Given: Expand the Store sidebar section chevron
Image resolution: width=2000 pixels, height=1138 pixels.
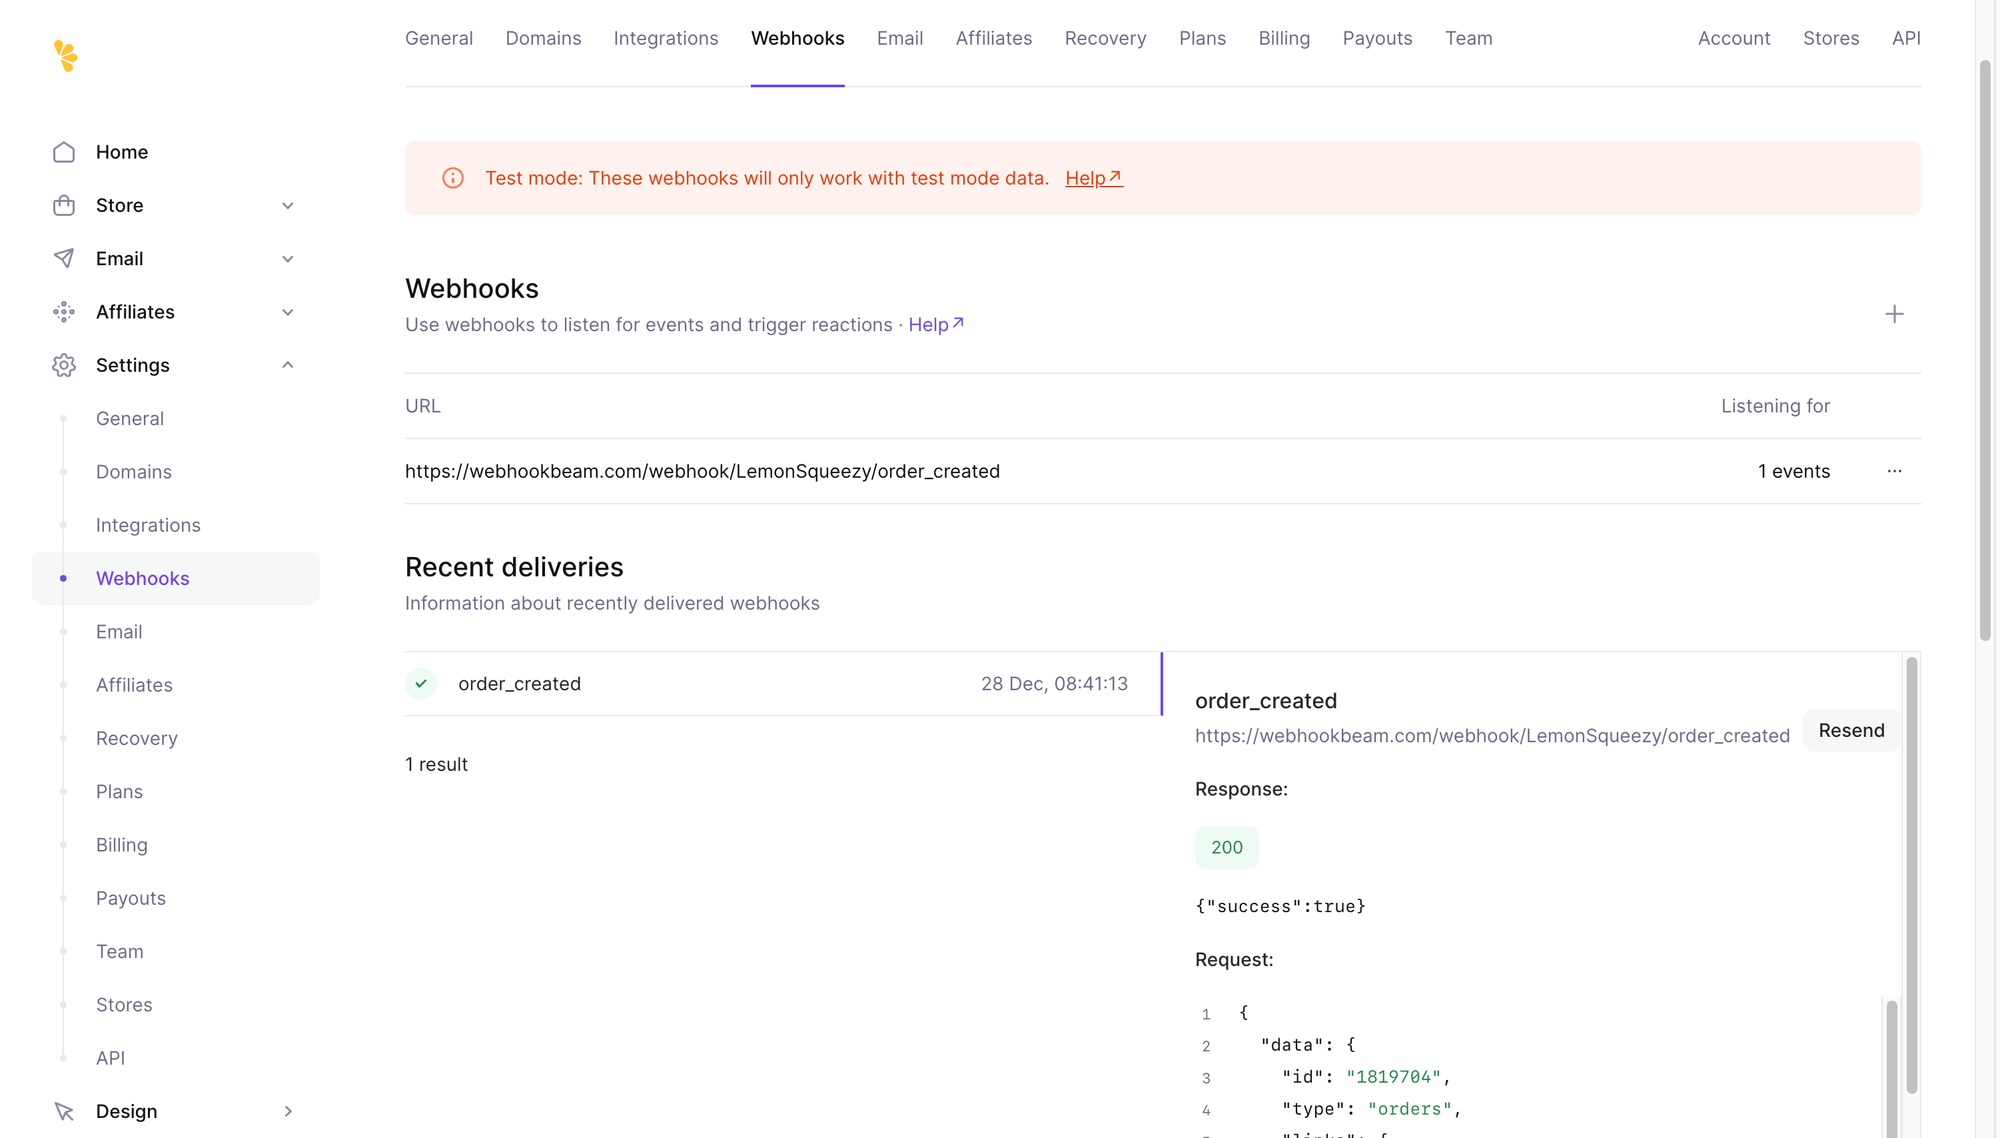Looking at the screenshot, I should (x=288, y=205).
